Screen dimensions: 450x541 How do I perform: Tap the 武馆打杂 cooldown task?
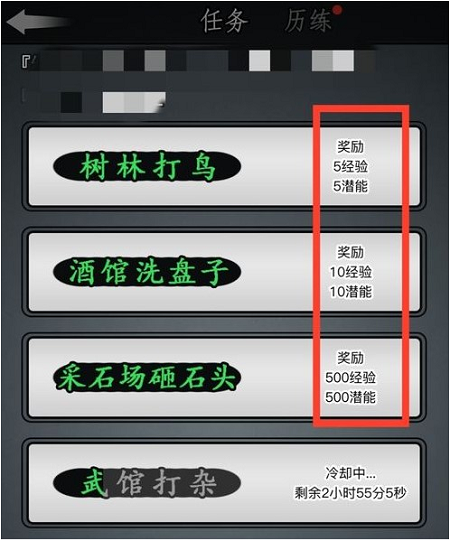tap(224, 483)
